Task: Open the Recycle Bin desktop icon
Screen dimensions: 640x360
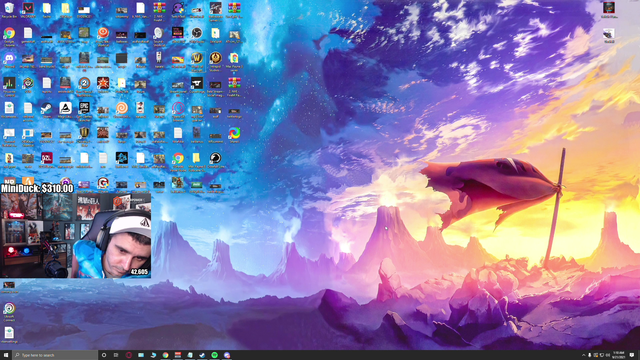Action: [9, 10]
